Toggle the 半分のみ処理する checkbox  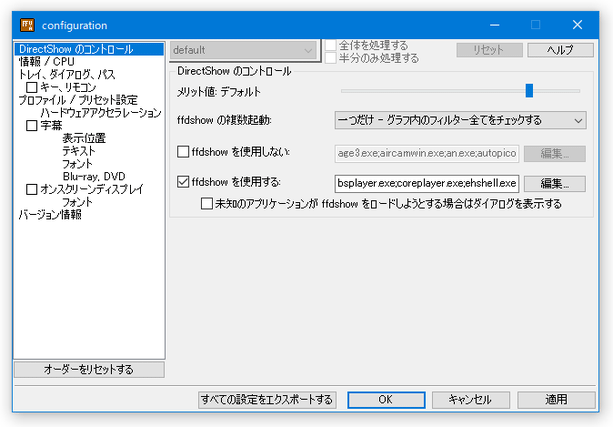pos(331,58)
